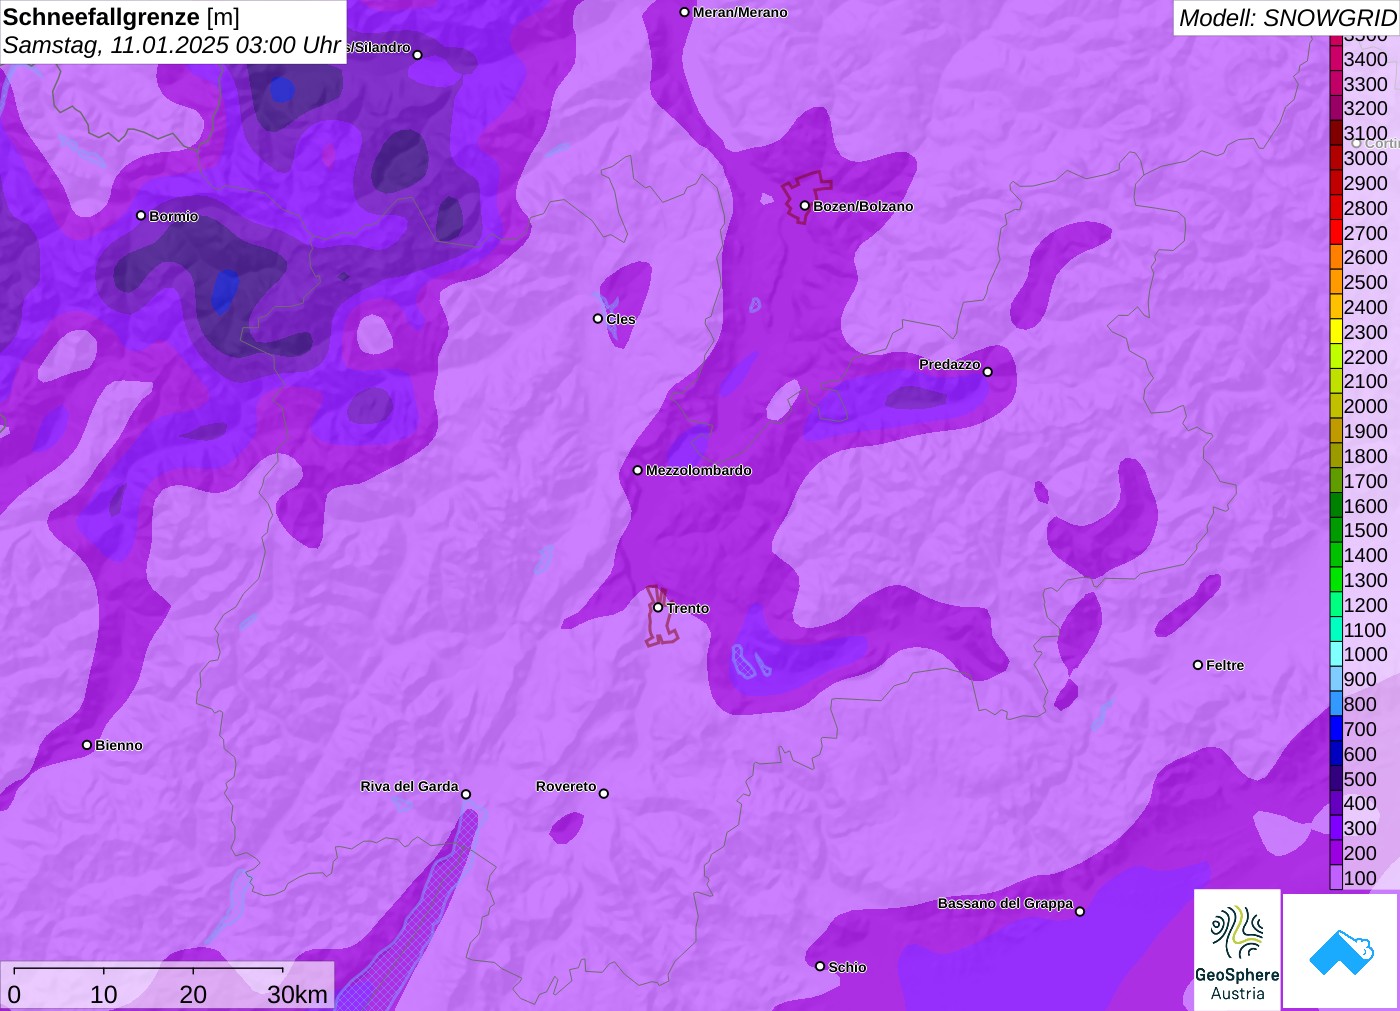
Task: Click the blue cloud house logo
Action: [1341, 951]
